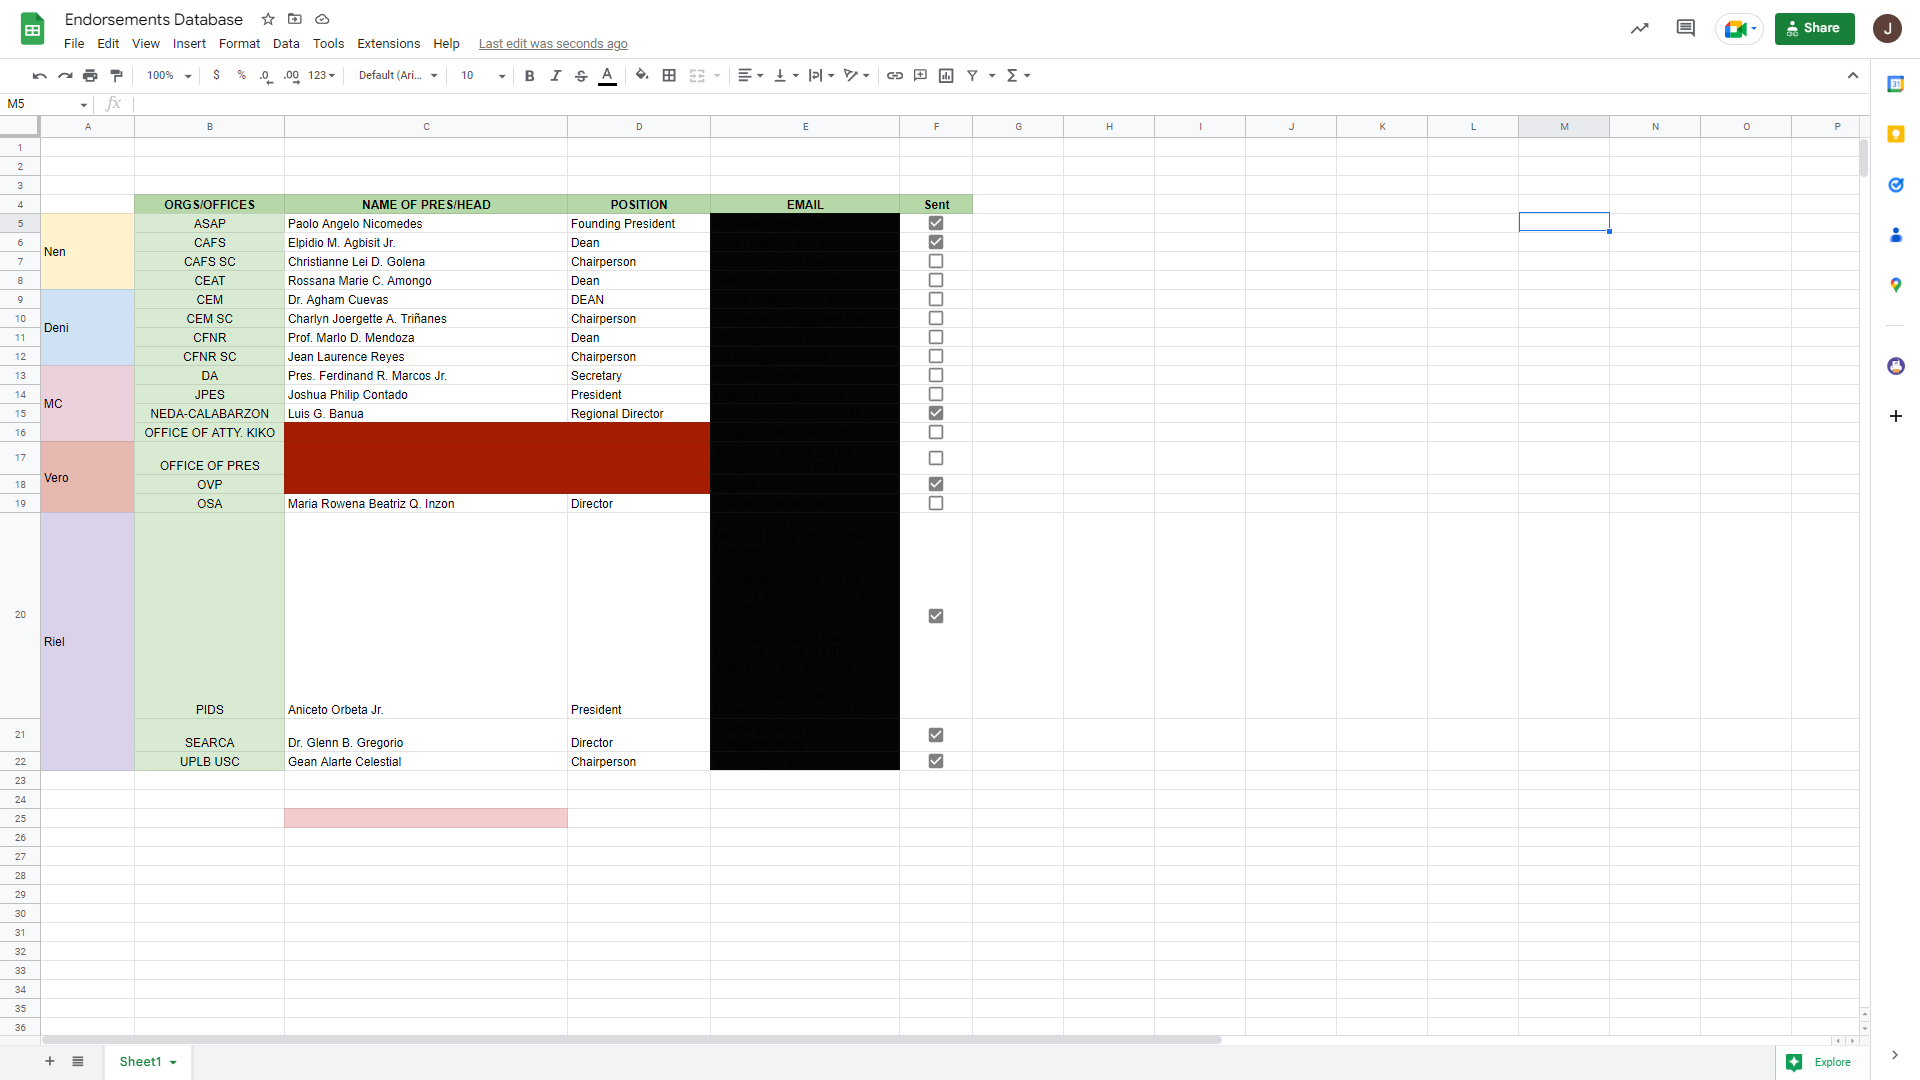This screenshot has height=1080, width=1920.
Task: Star the Endorsements Database document
Action: point(268,19)
